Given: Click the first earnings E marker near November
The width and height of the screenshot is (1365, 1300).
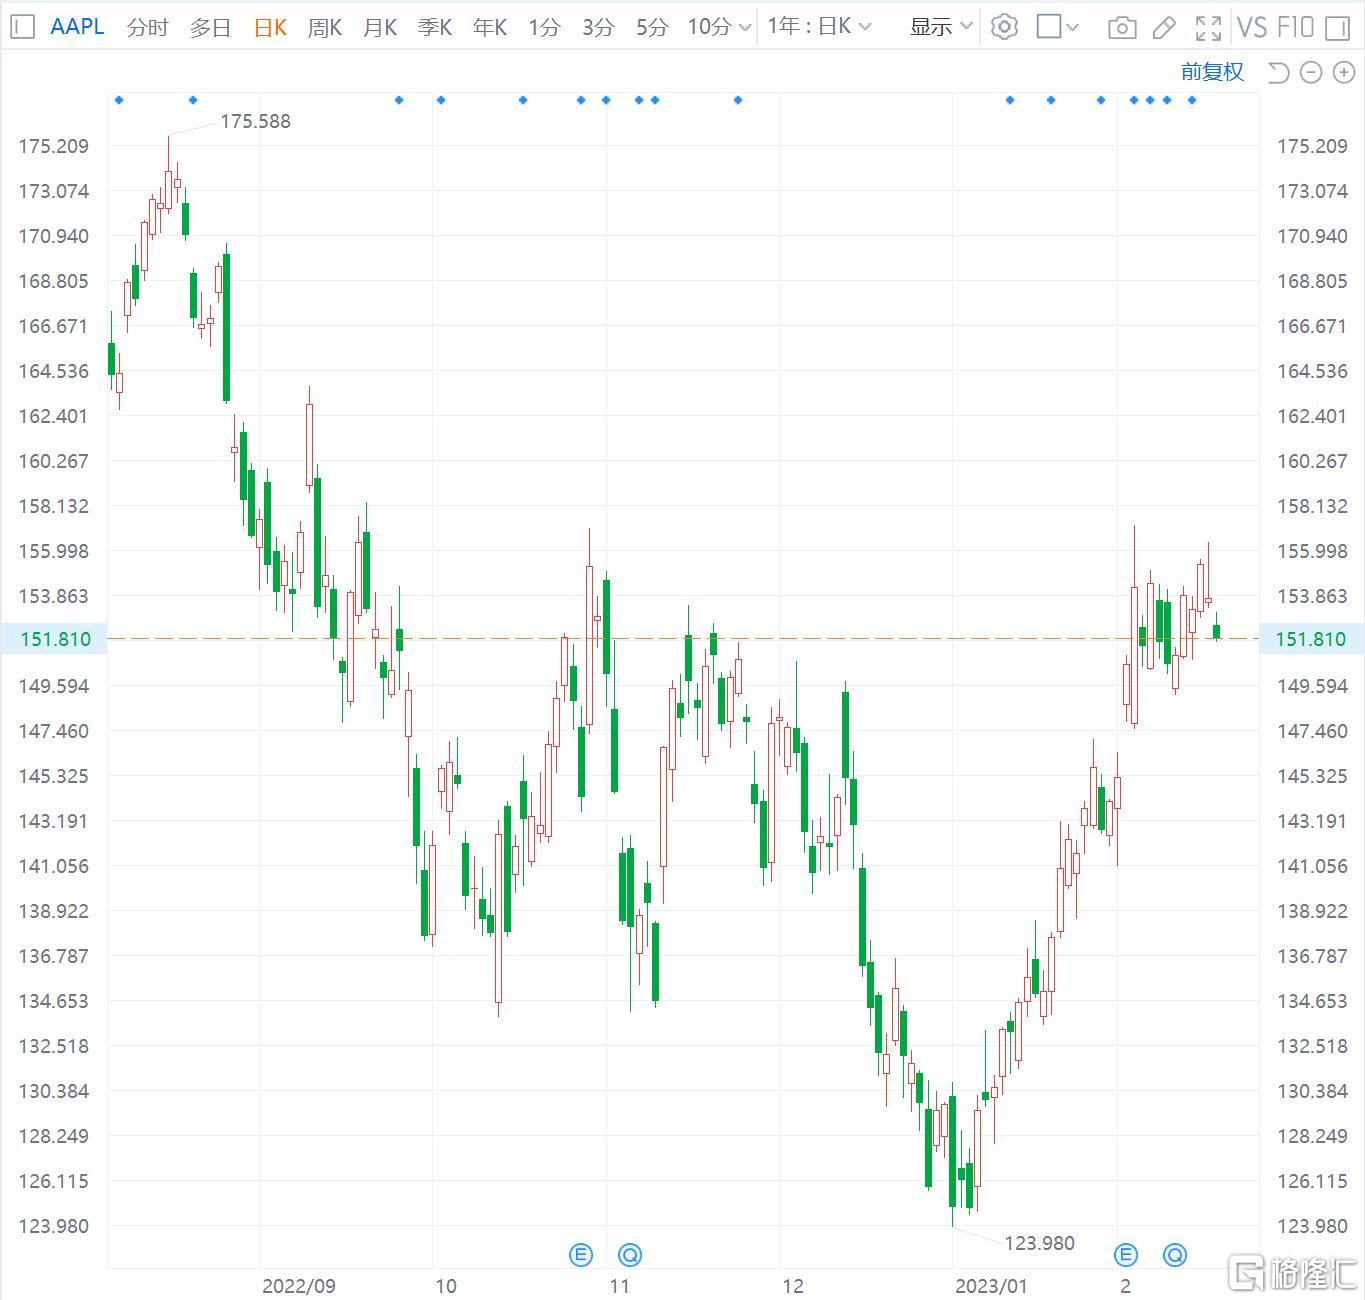Looking at the screenshot, I should (581, 1255).
